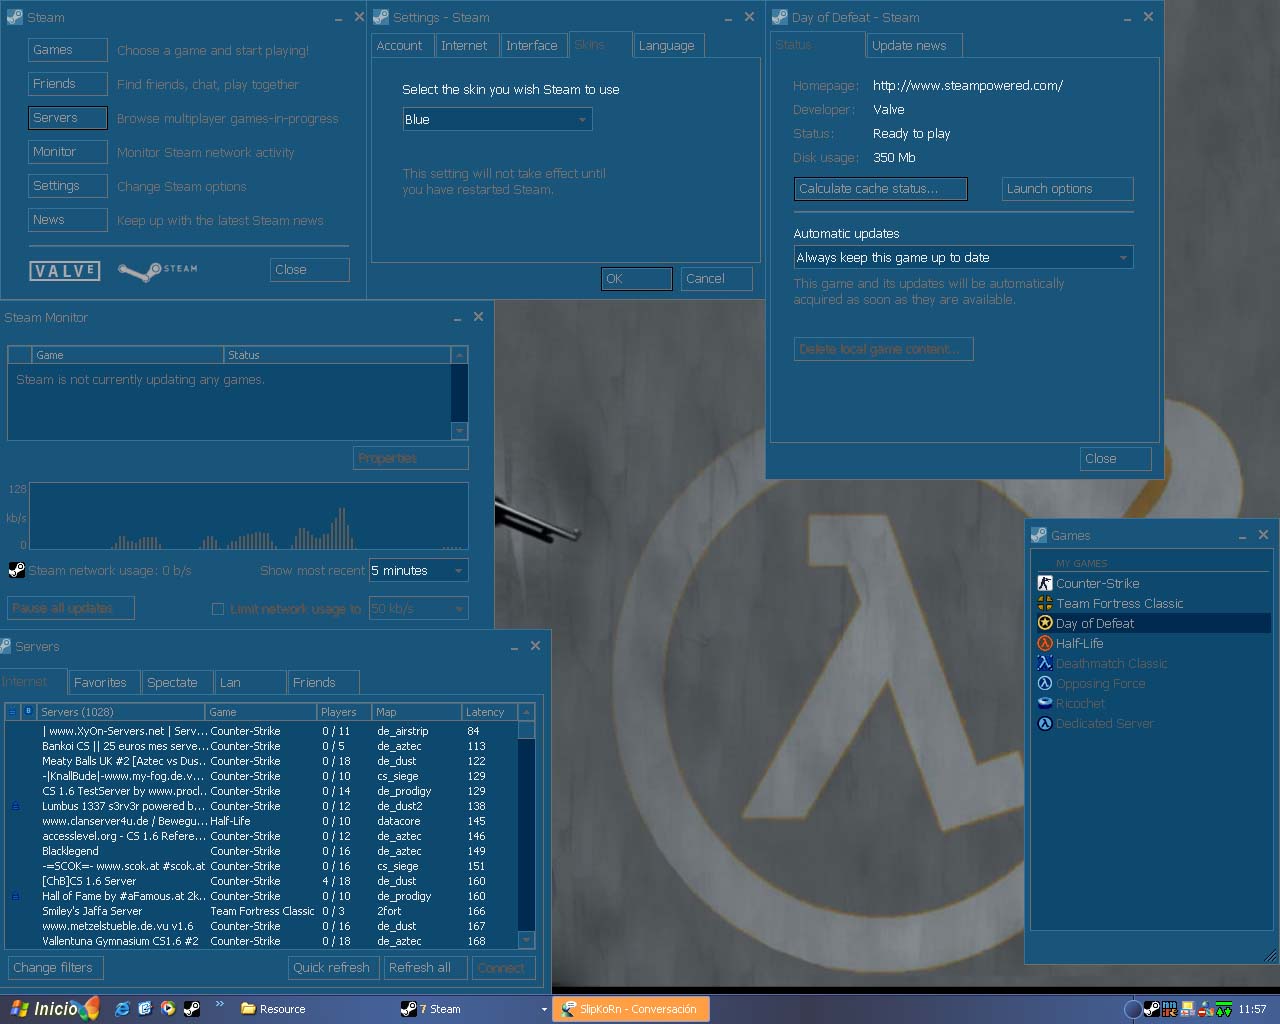Viewport: 1280px width, 1024px height.
Task: Open Resource folder taskbar button
Action: pyautogui.click(x=313, y=1009)
